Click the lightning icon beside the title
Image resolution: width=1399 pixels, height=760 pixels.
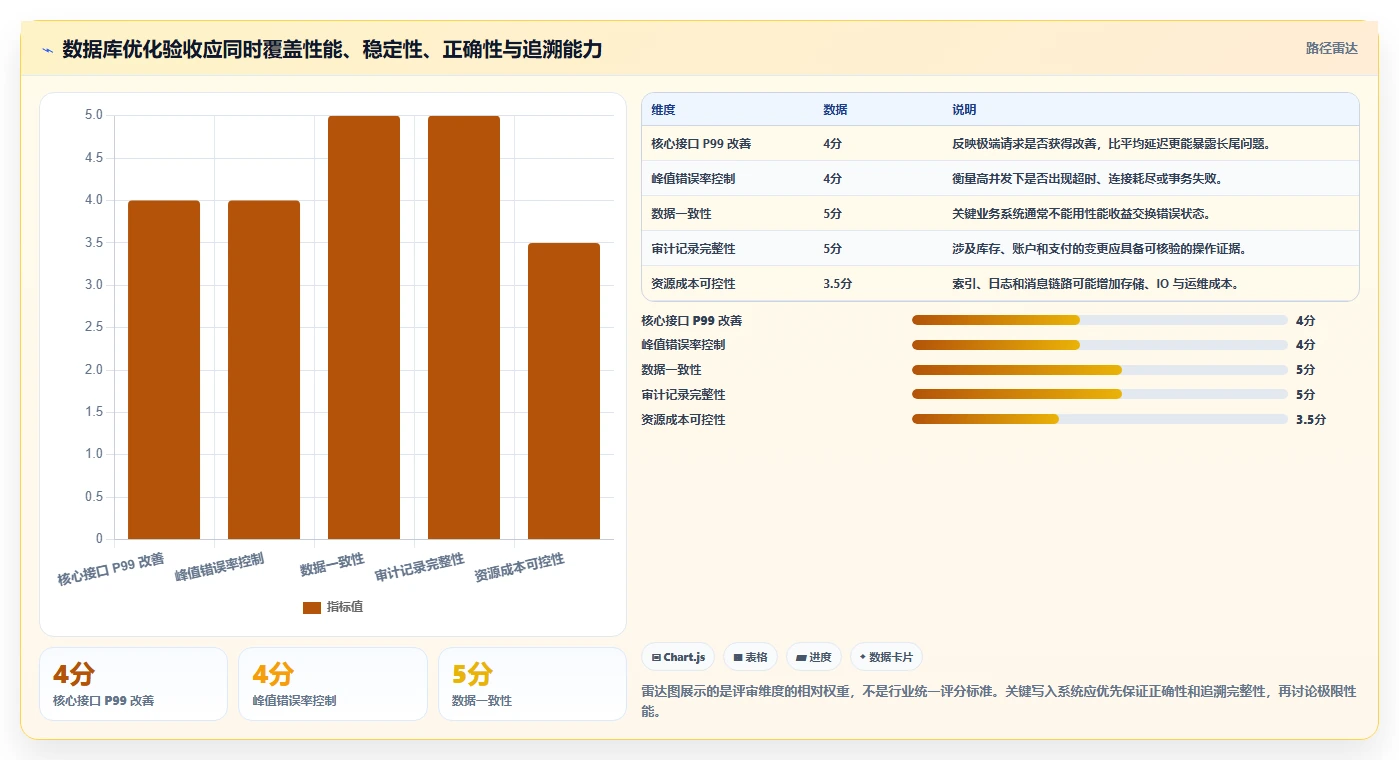click(47, 50)
